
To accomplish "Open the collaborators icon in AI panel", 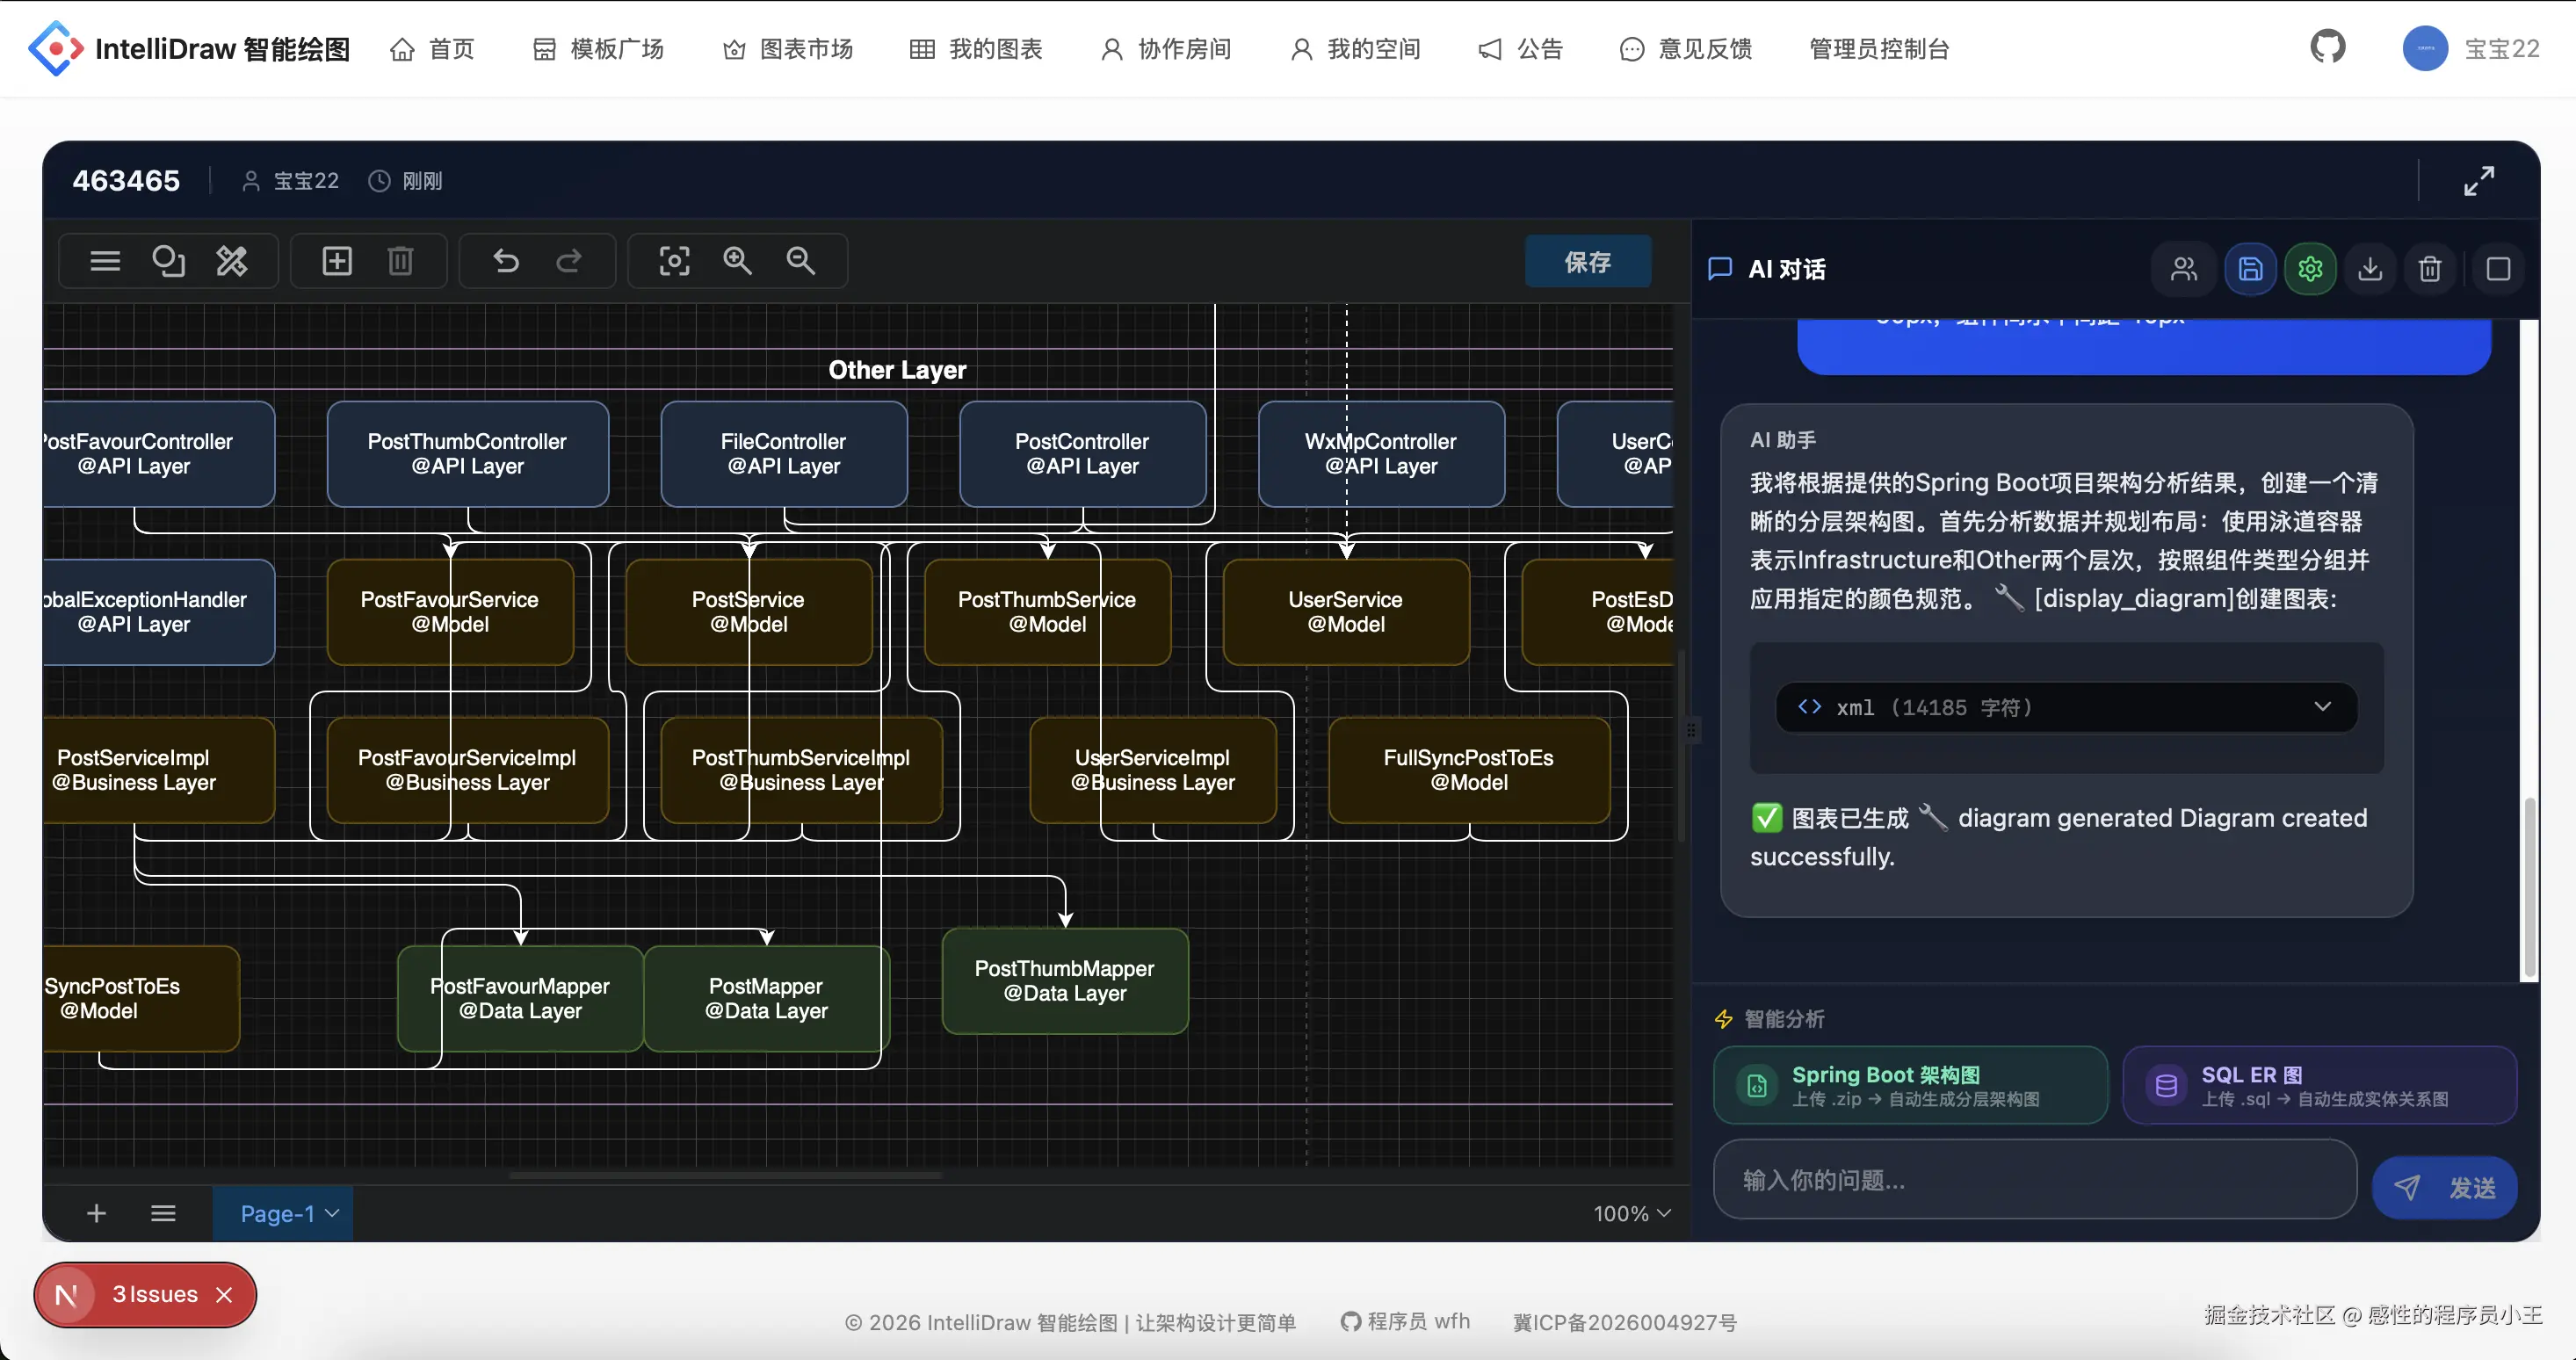I will (x=2184, y=269).
